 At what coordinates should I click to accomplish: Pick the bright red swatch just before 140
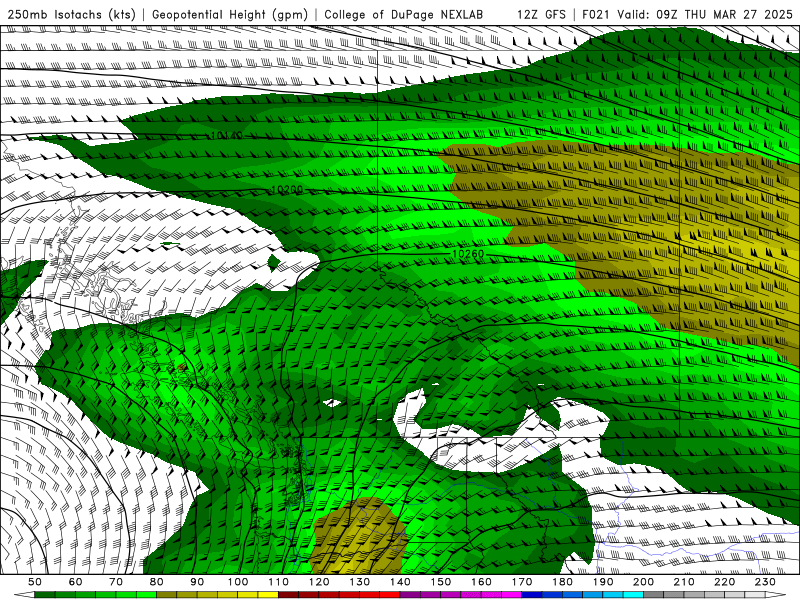[390, 595]
